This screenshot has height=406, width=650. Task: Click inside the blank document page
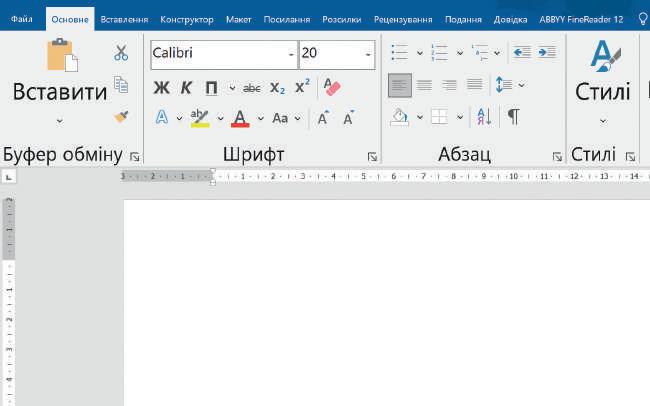click(386, 303)
